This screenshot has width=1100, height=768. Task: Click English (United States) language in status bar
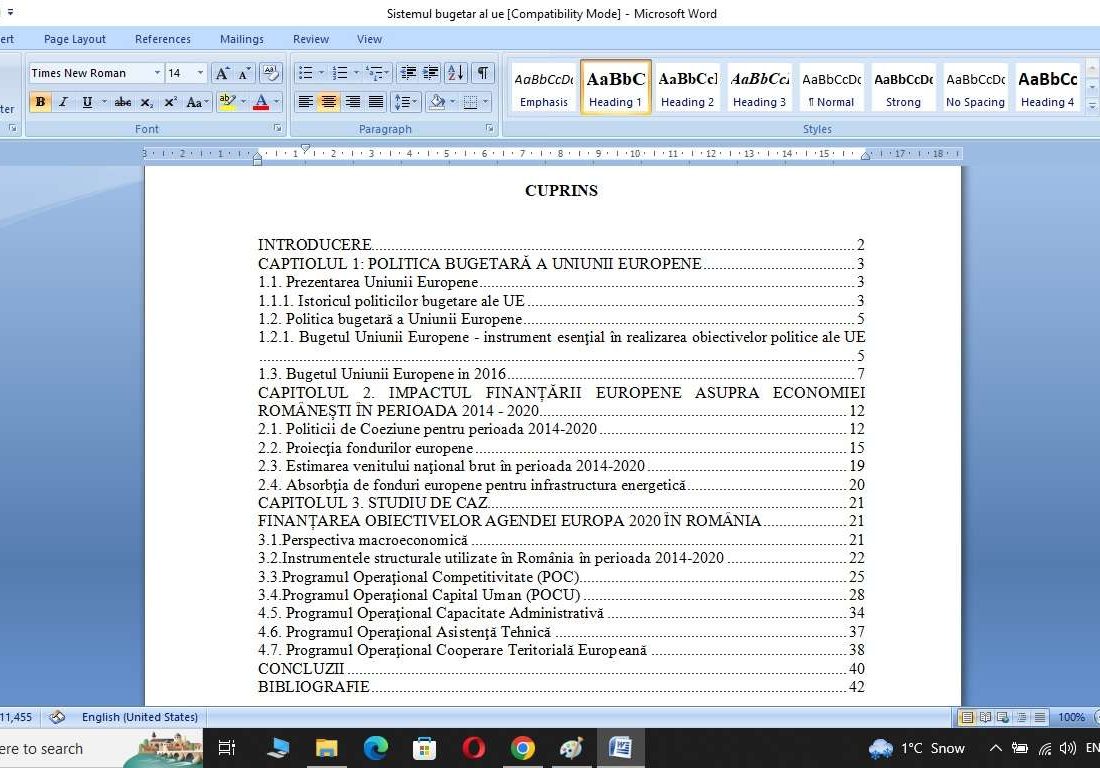tap(139, 717)
